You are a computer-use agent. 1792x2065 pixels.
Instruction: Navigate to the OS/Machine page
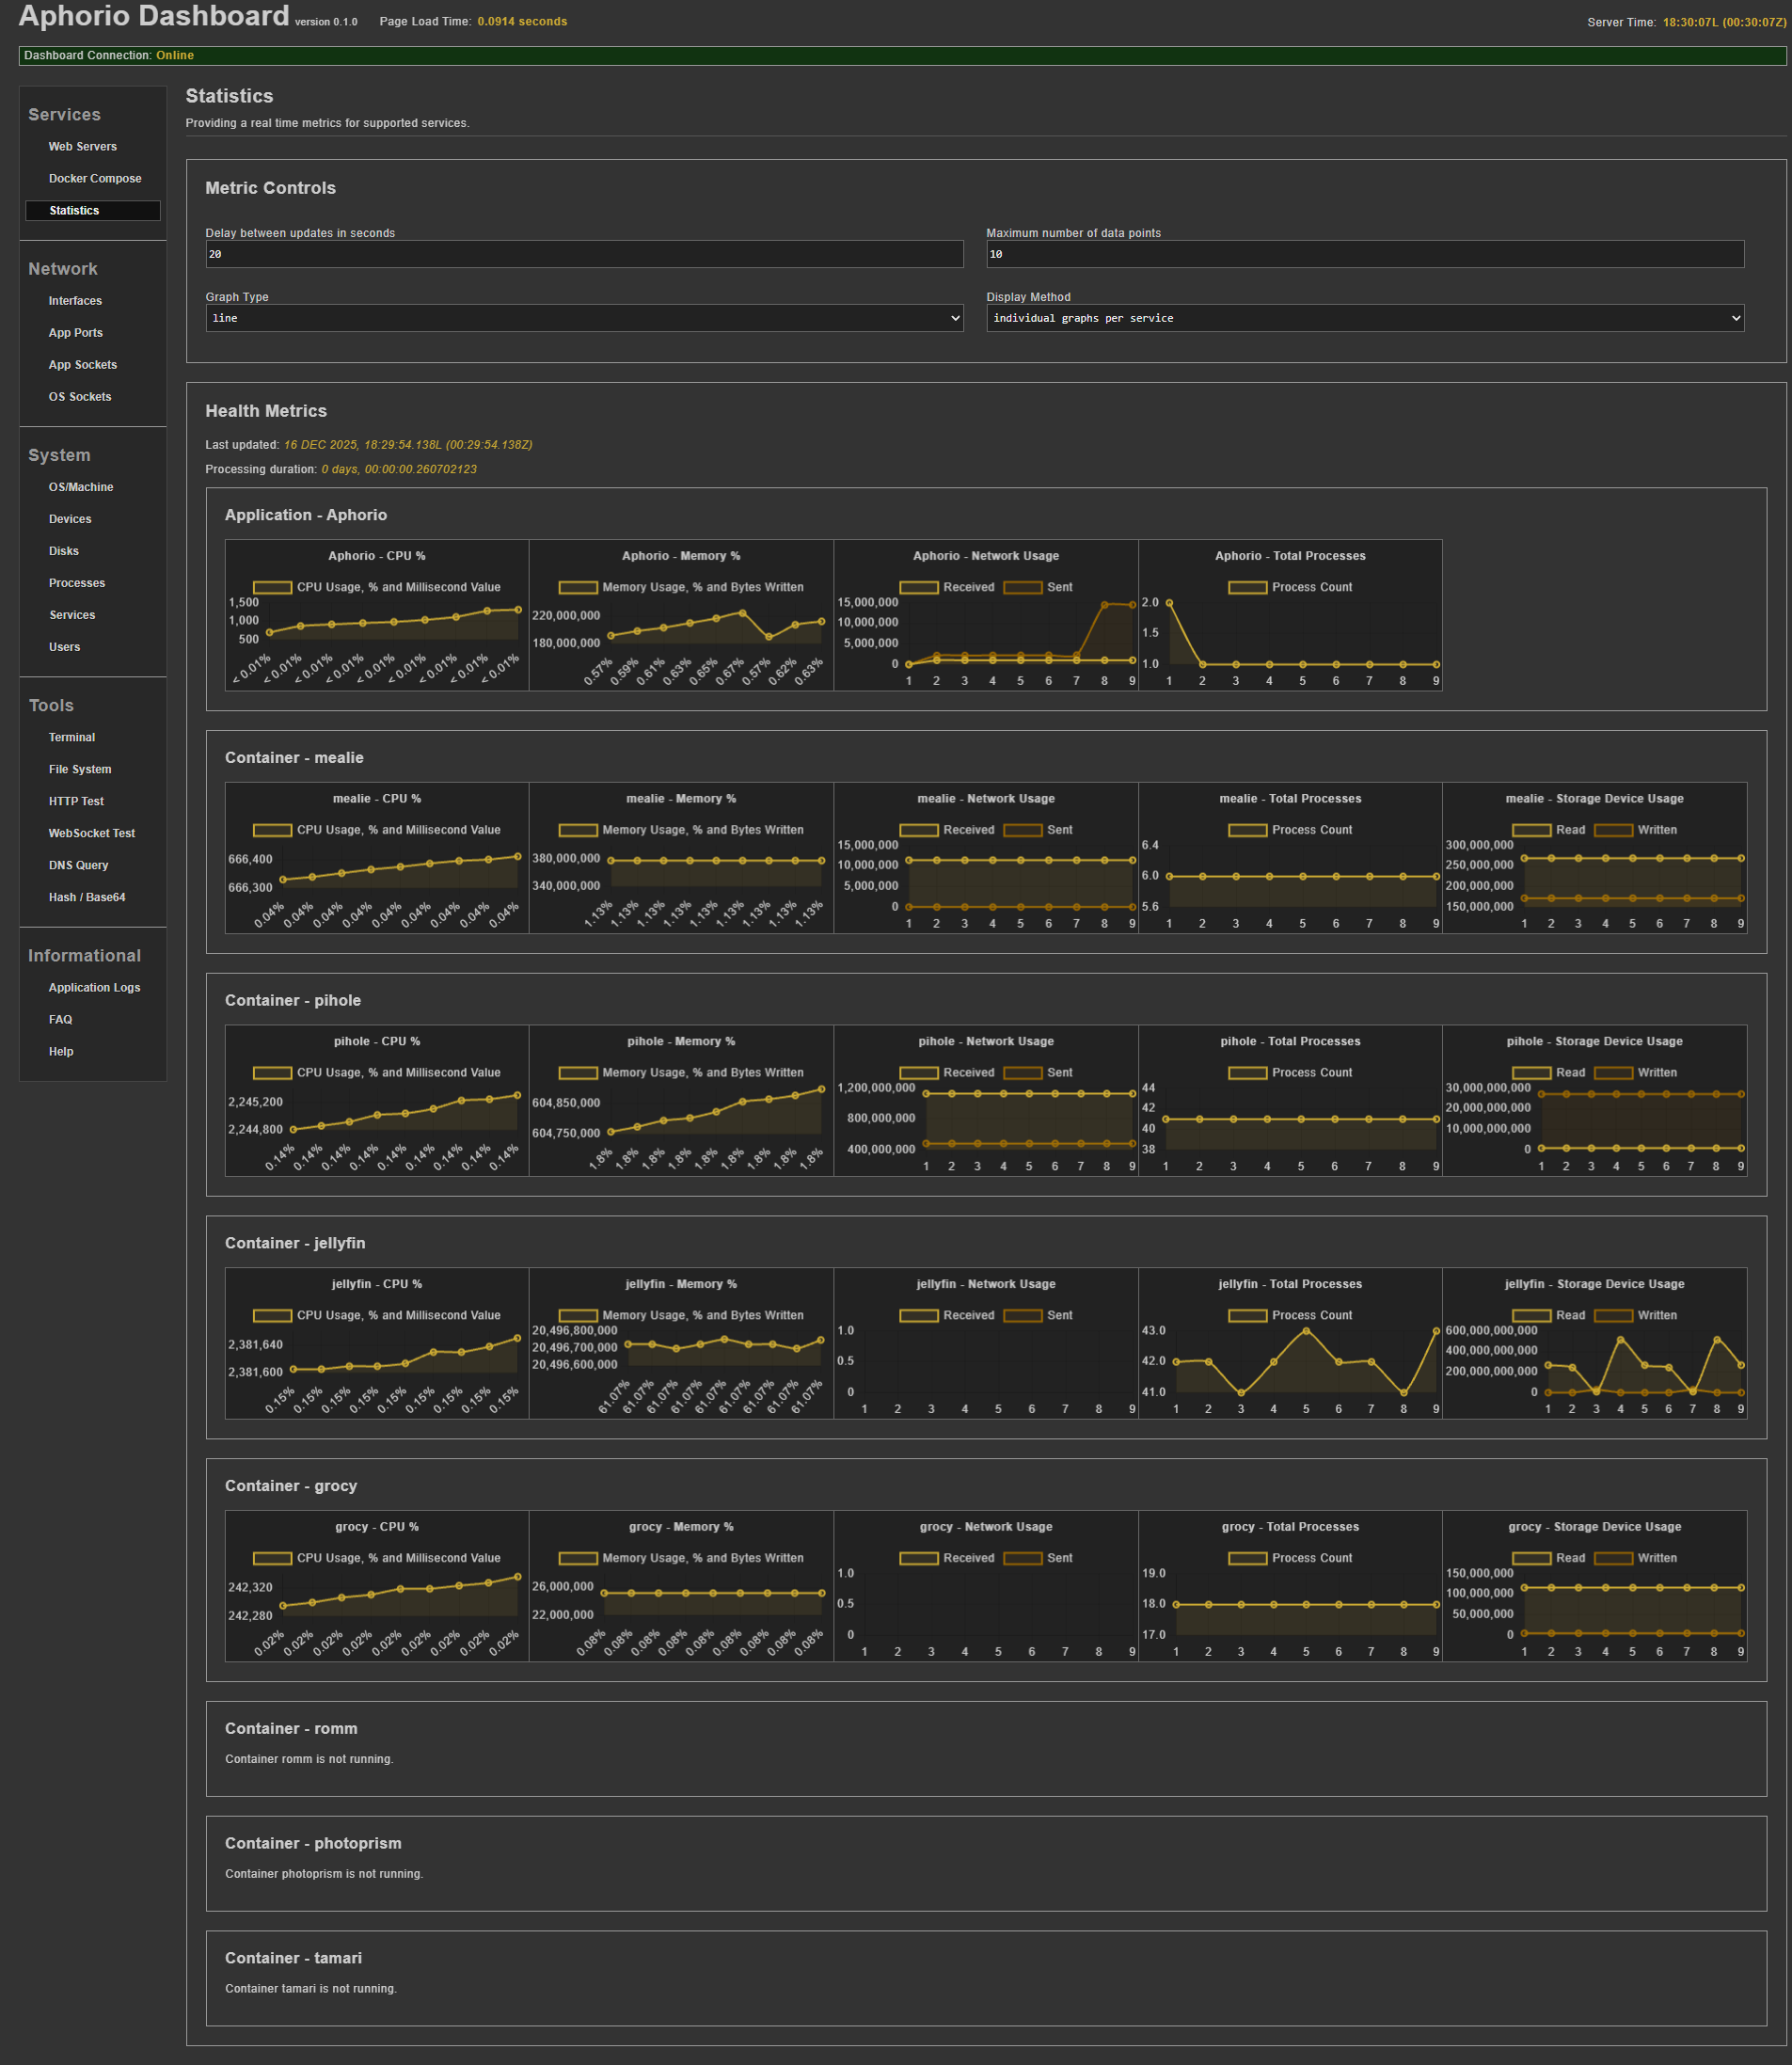pos(81,488)
